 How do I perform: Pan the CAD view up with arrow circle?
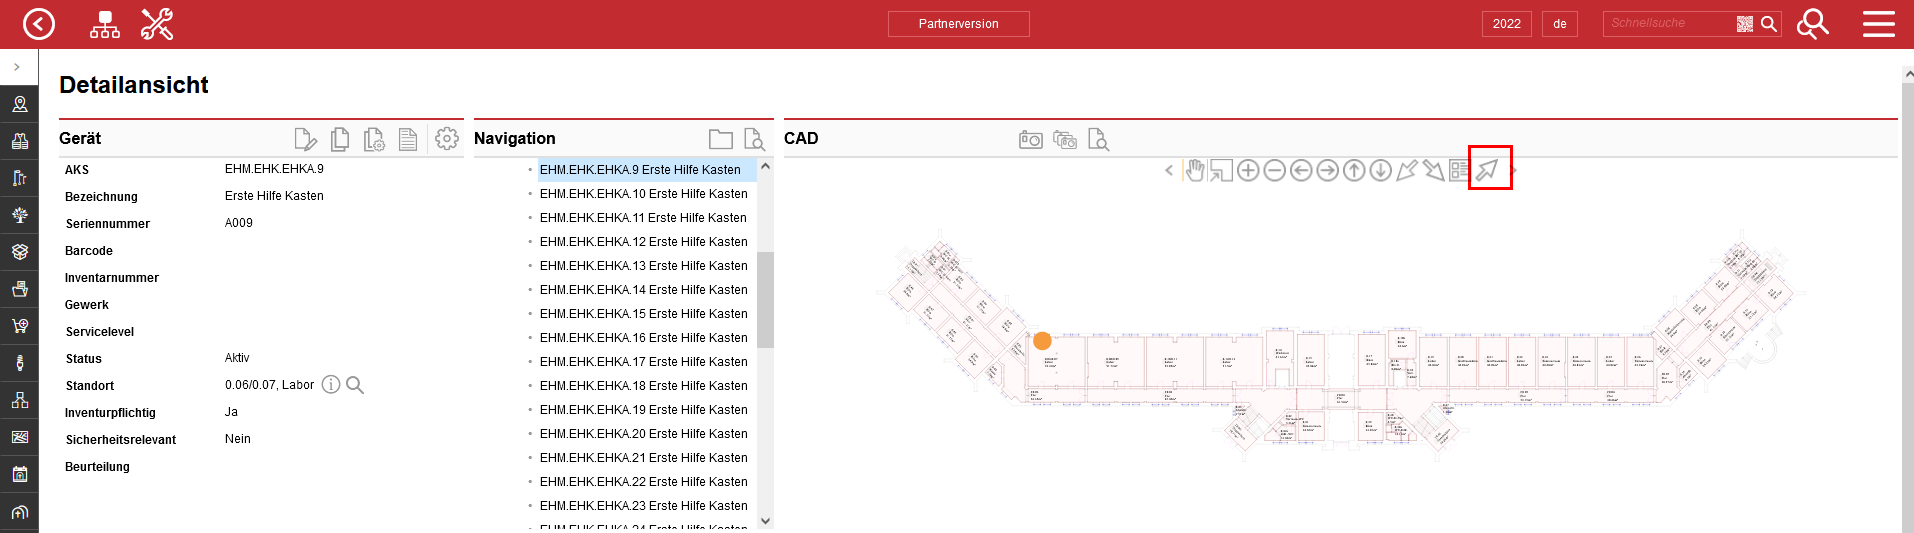(x=1354, y=170)
